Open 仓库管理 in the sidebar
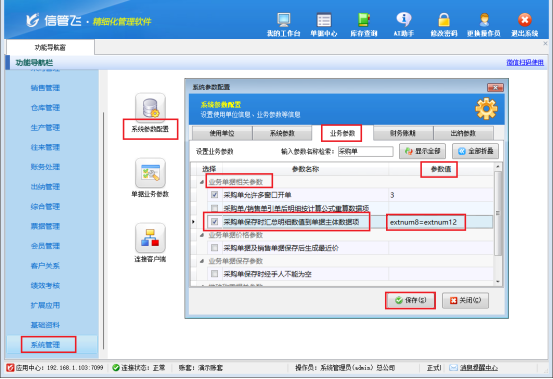 click(45, 108)
